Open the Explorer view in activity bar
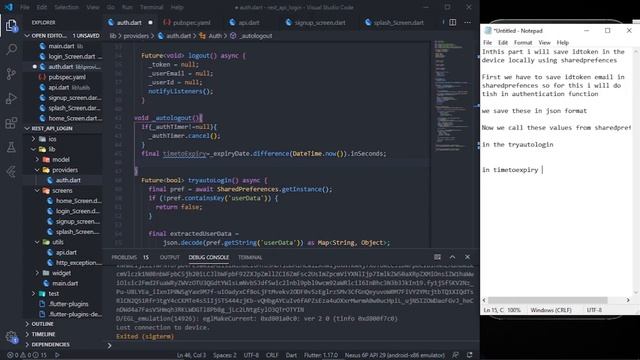The width and height of the screenshot is (640, 360). (11, 26)
